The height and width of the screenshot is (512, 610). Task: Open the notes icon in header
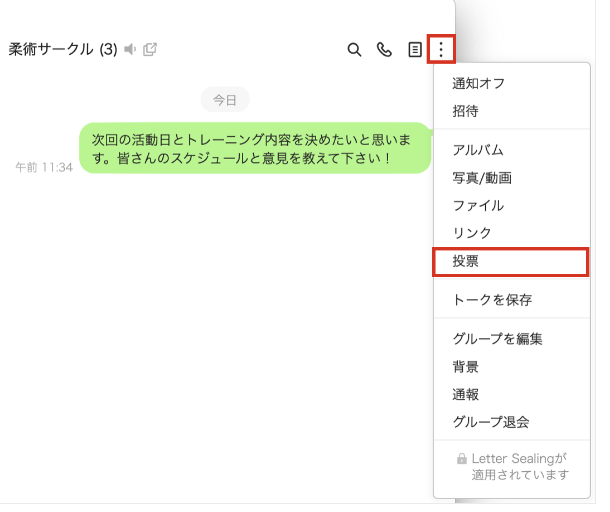point(415,50)
